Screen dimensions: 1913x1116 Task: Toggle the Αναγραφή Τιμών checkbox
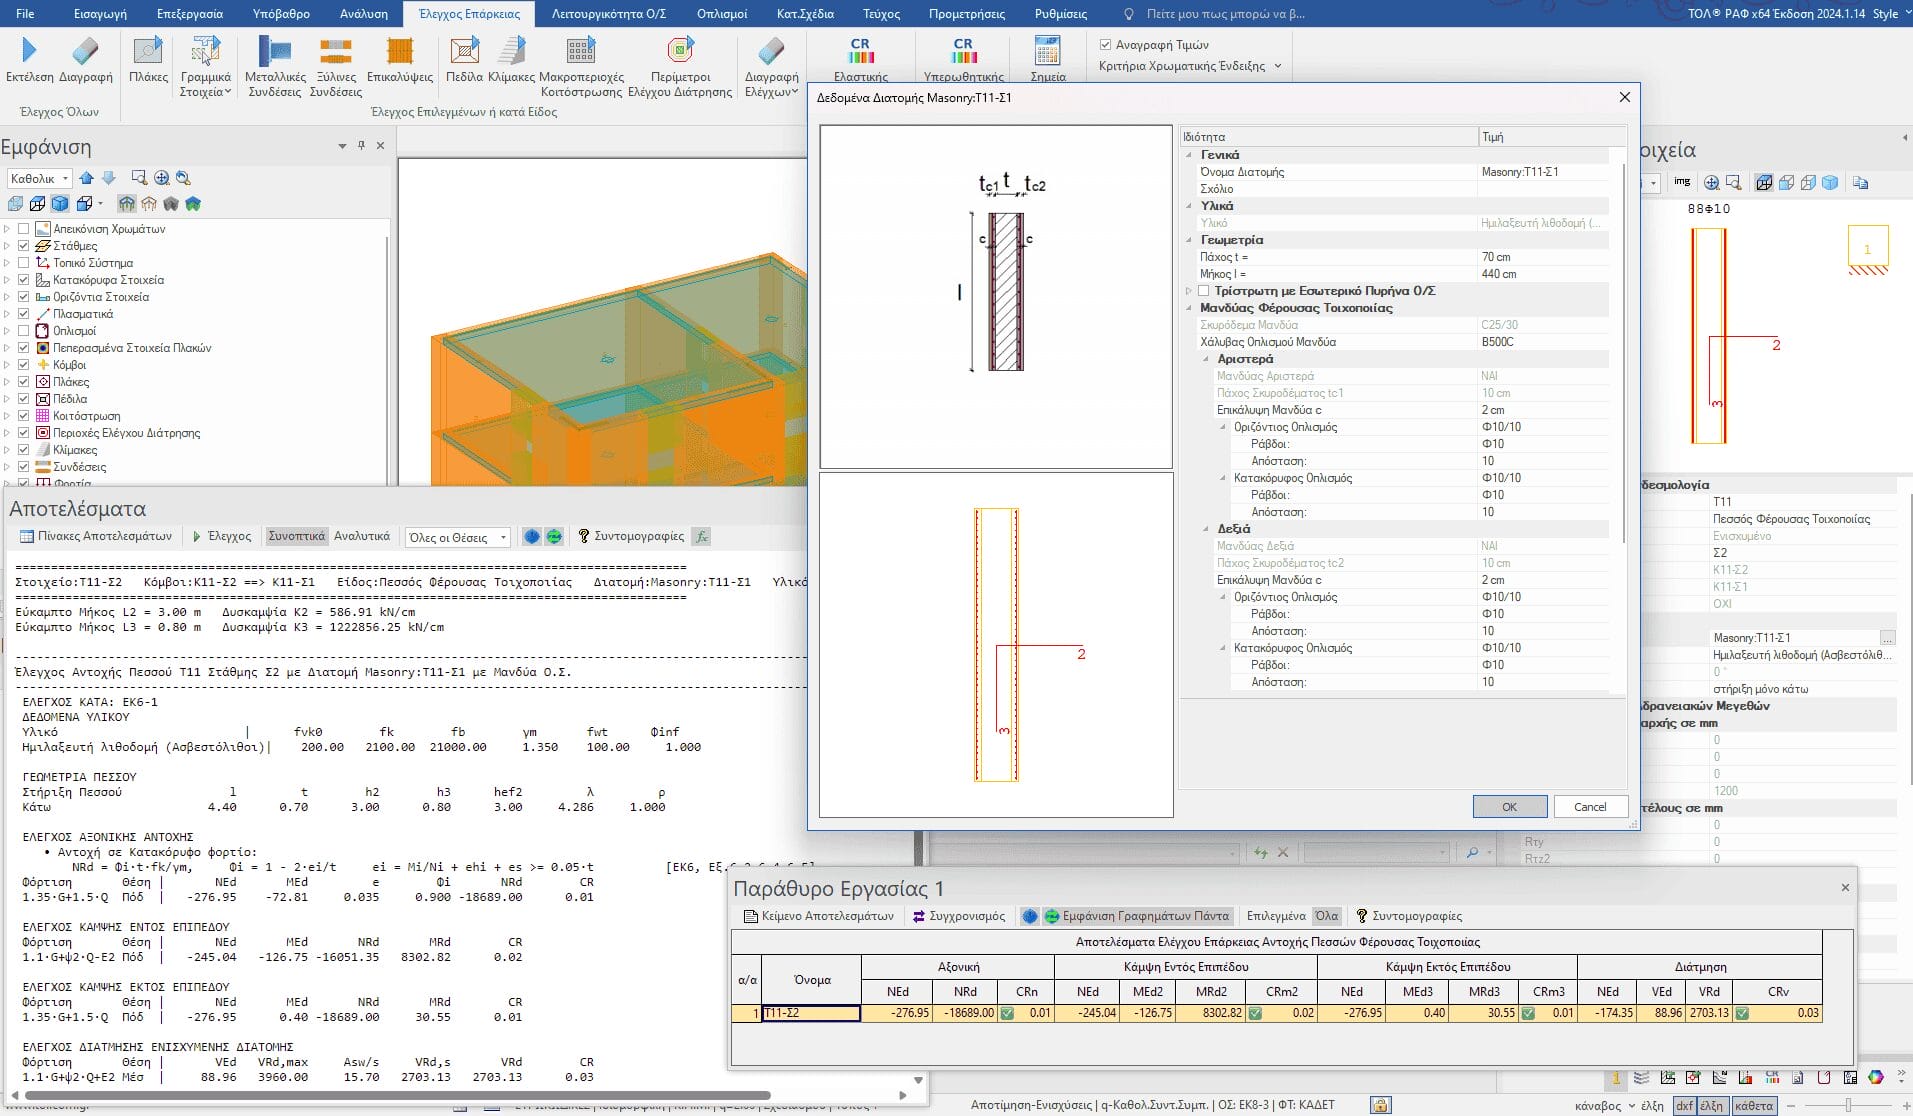(1105, 45)
